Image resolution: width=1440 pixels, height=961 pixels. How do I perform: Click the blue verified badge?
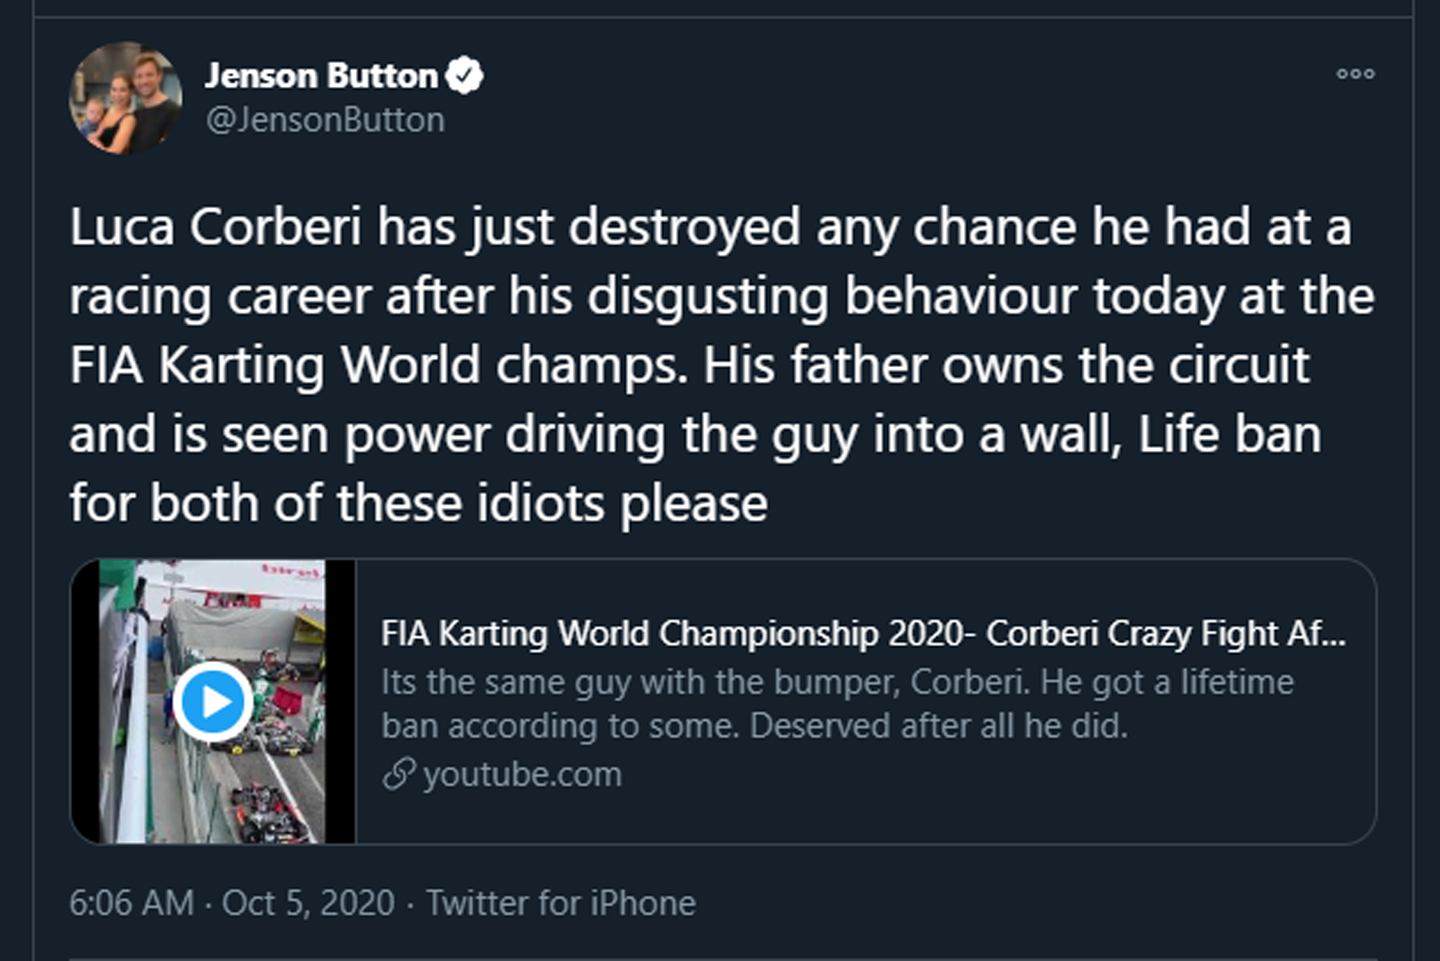(464, 75)
